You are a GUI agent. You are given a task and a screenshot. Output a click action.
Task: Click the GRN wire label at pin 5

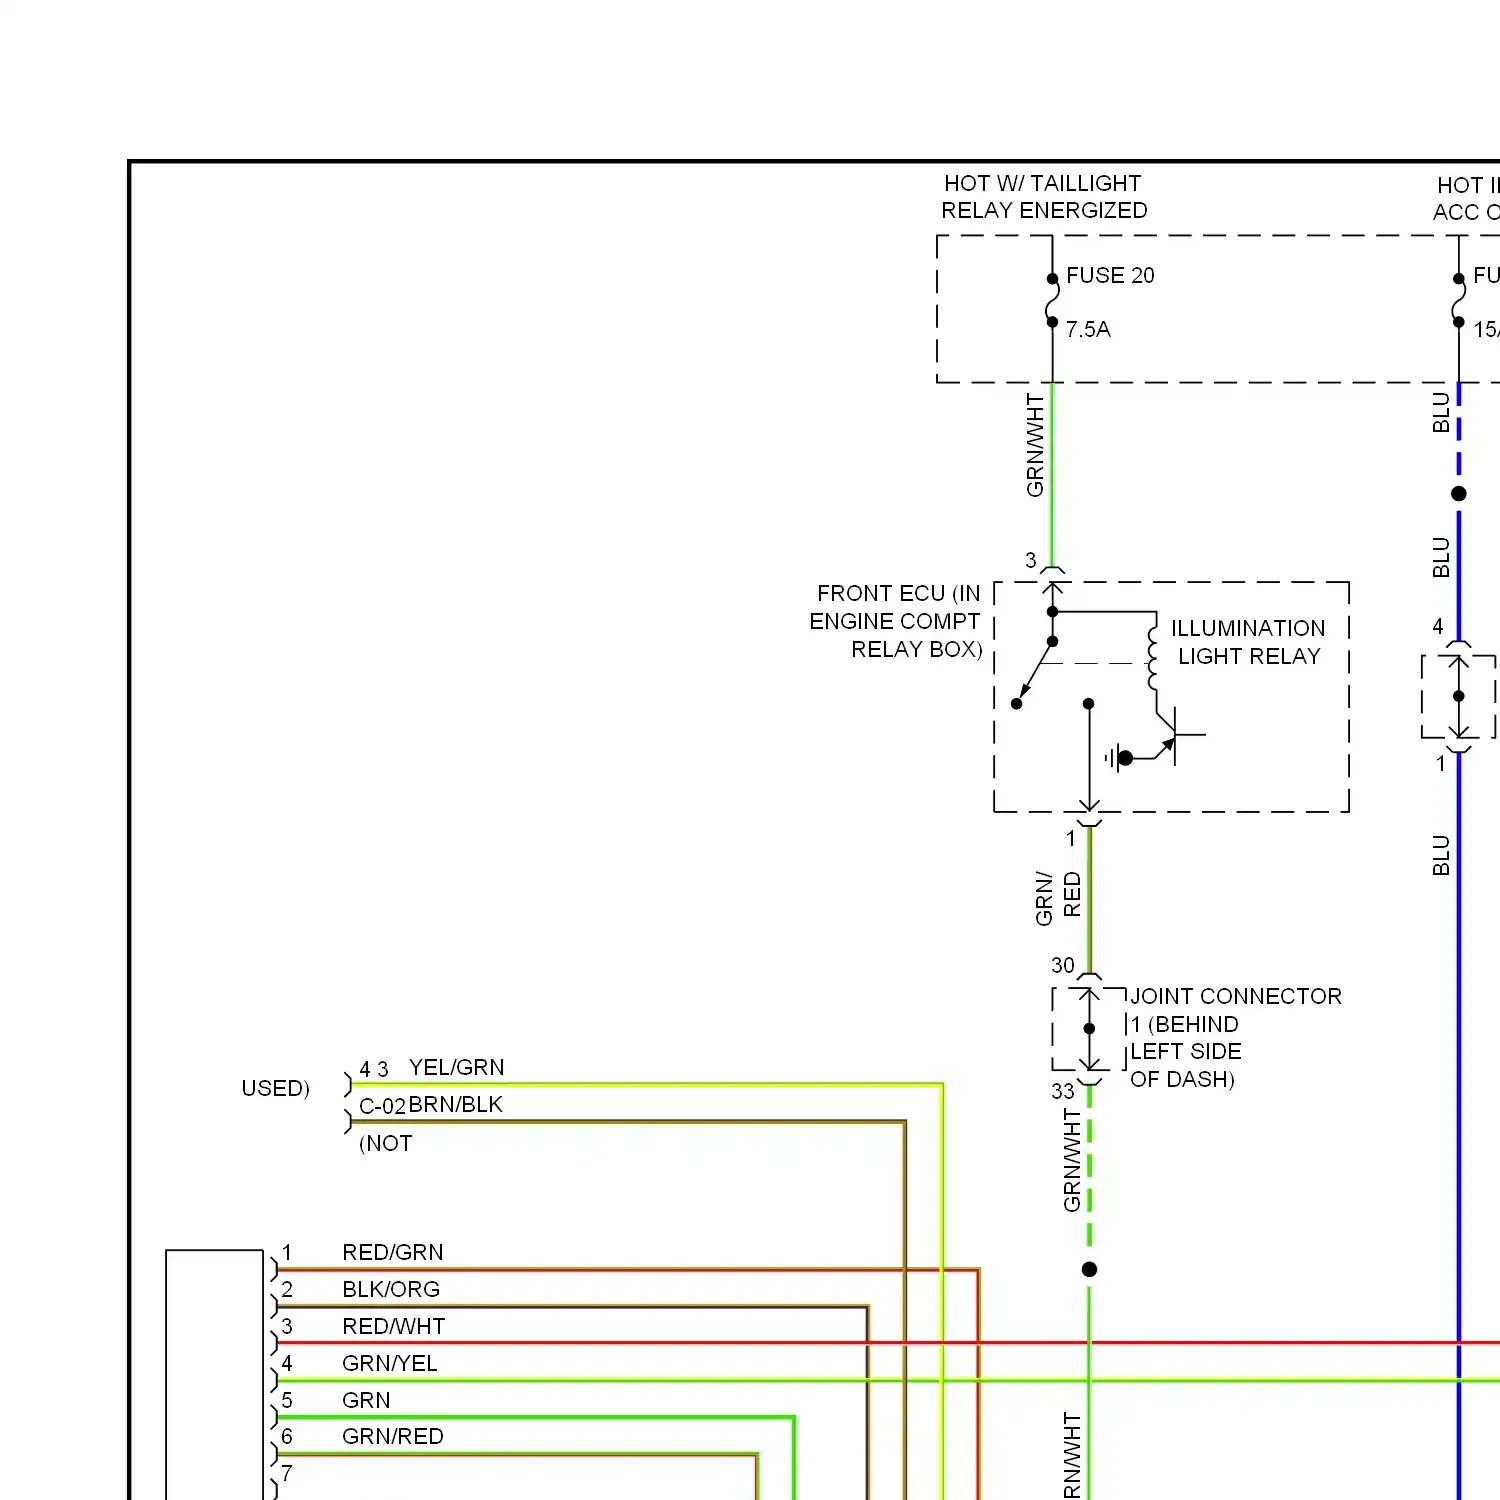[x=366, y=1400]
